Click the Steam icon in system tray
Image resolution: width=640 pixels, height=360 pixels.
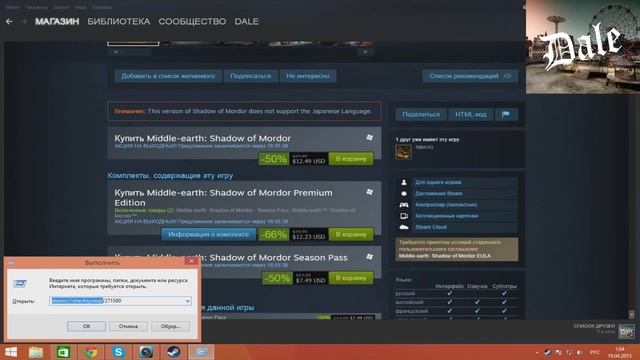click(x=548, y=353)
